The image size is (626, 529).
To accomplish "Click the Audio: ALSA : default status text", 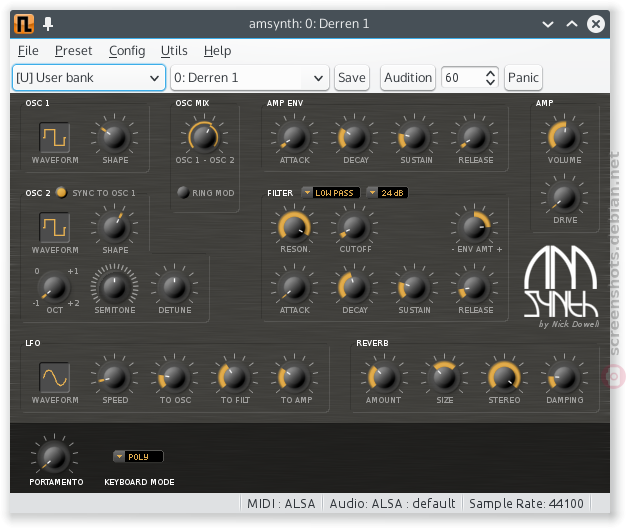I will 392,503.
